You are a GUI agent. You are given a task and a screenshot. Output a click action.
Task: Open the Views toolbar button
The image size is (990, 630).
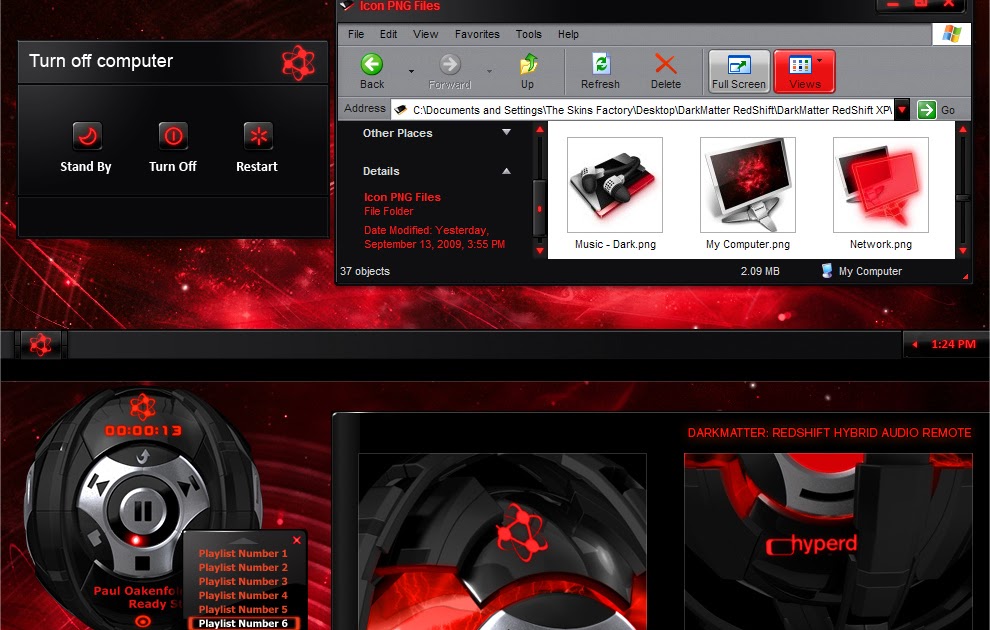tap(804, 71)
